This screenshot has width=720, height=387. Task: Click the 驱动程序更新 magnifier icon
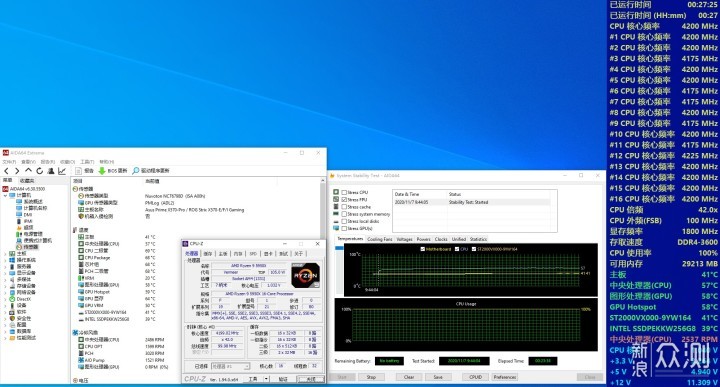(135, 171)
